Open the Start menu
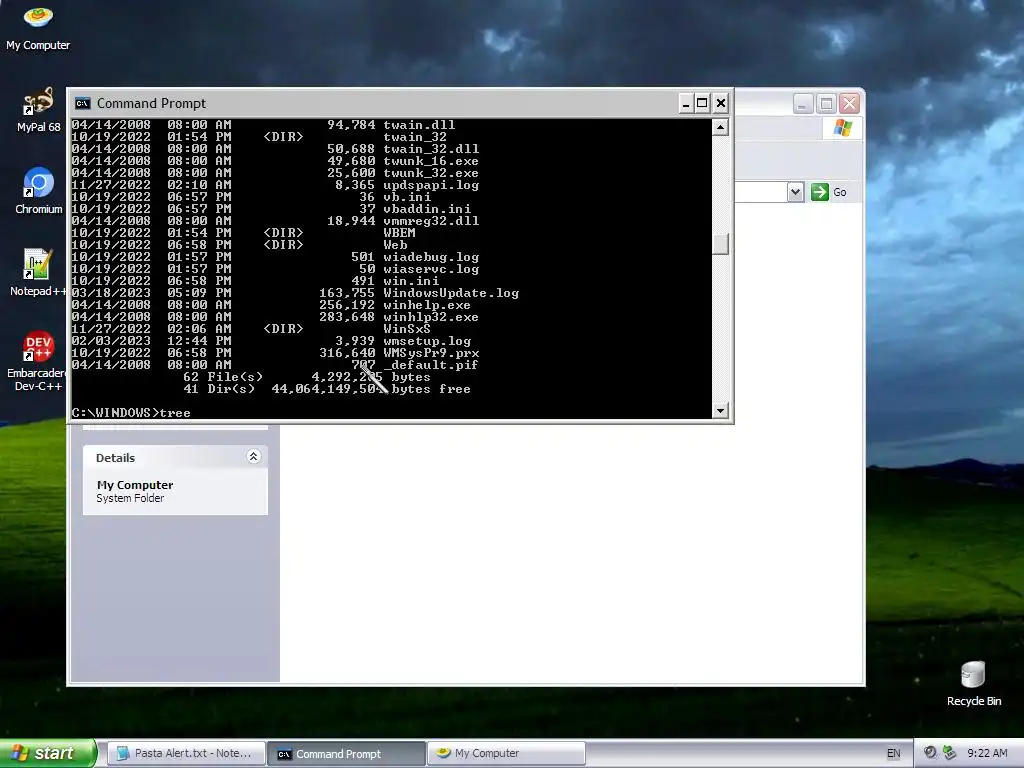The width and height of the screenshot is (1024, 768). click(x=47, y=753)
